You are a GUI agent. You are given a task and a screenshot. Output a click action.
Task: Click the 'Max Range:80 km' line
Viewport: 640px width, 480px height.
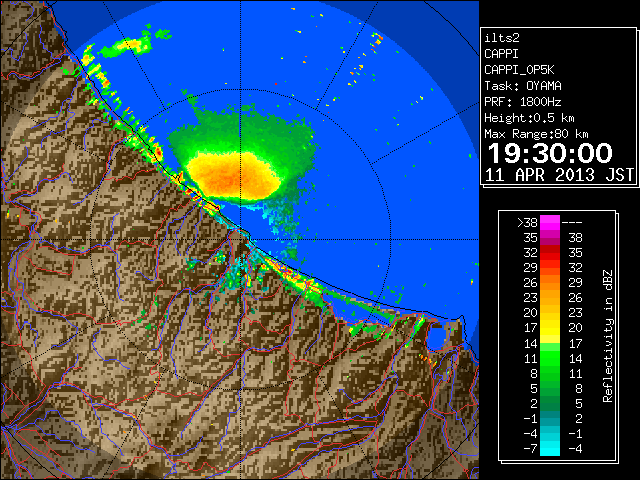click(536, 134)
